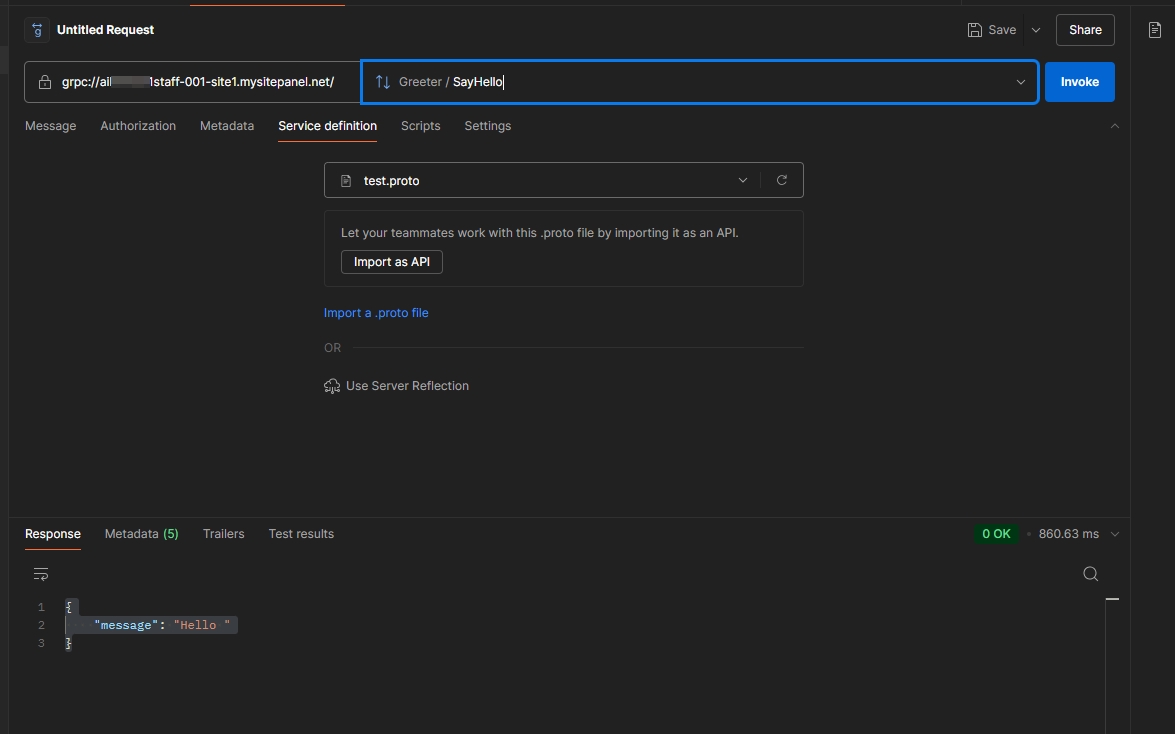The height and width of the screenshot is (734, 1175).
Task: Click the Invoke button
Action: 1079,81
